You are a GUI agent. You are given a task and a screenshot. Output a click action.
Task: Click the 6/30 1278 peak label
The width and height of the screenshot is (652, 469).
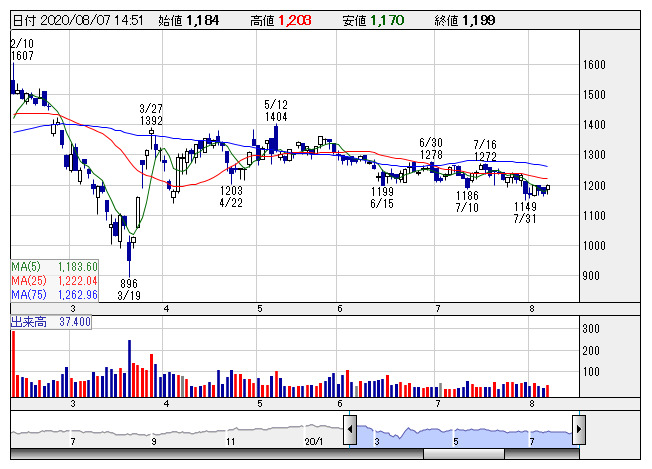coord(431,149)
